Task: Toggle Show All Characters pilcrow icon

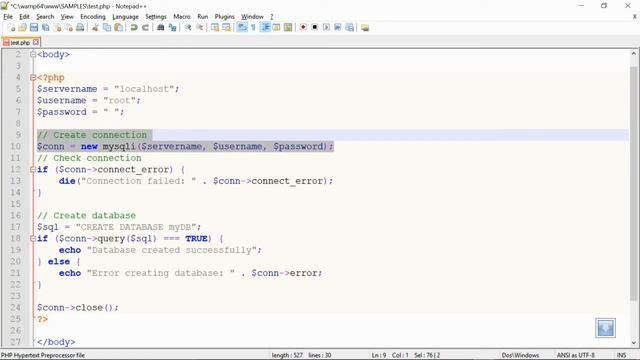Action: pyautogui.click(x=253, y=28)
